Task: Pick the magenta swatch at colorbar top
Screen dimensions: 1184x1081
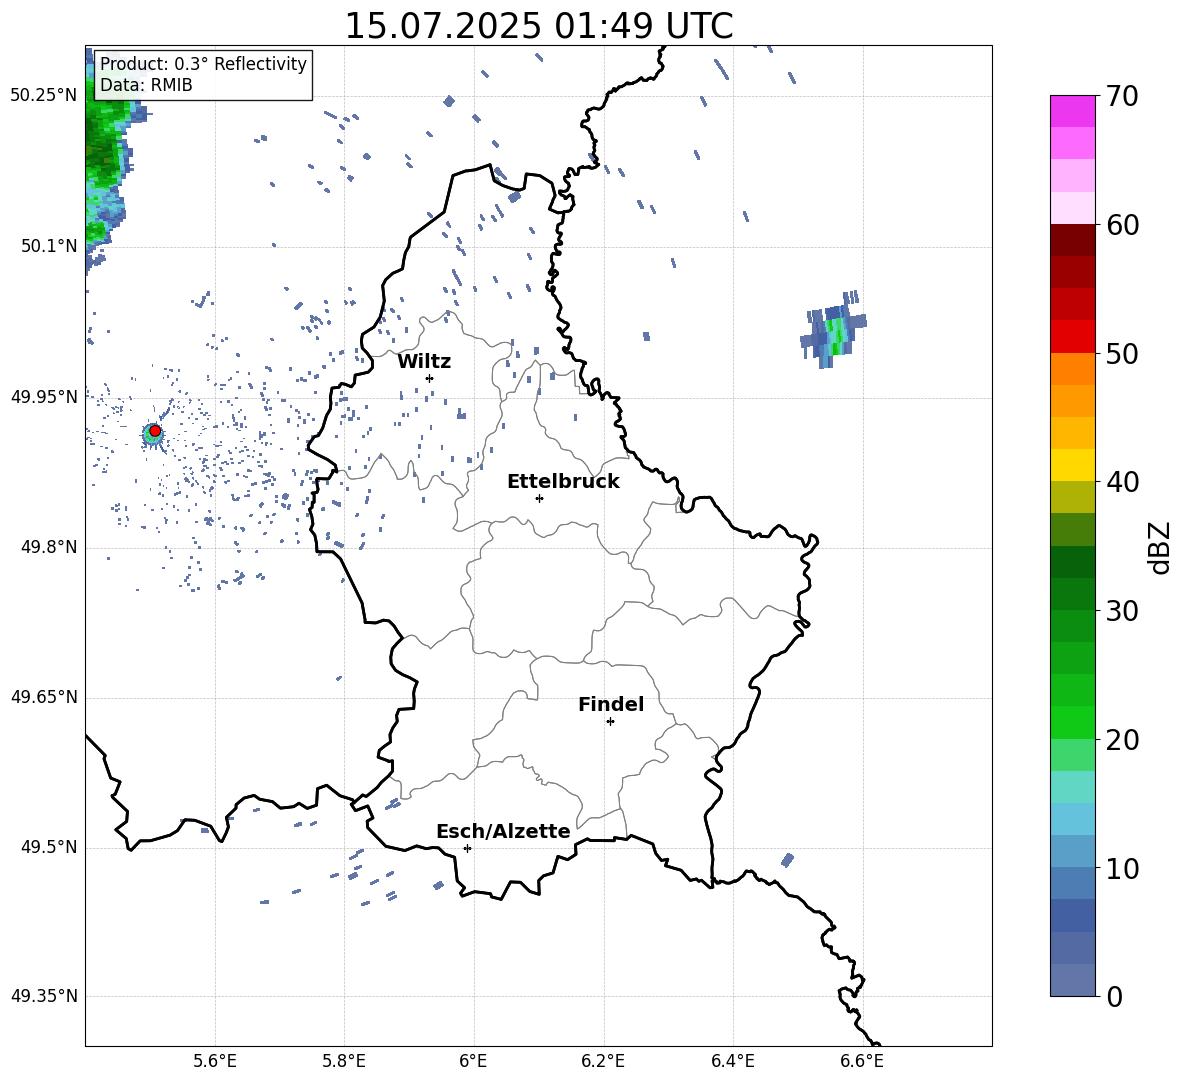Action: click(x=1072, y=111)
